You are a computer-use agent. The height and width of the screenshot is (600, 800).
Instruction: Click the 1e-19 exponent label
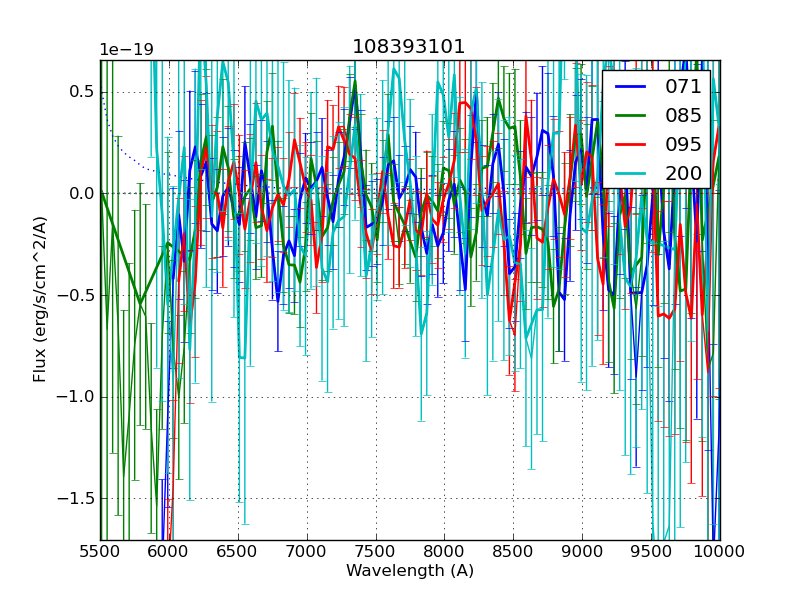click(126, 50)
